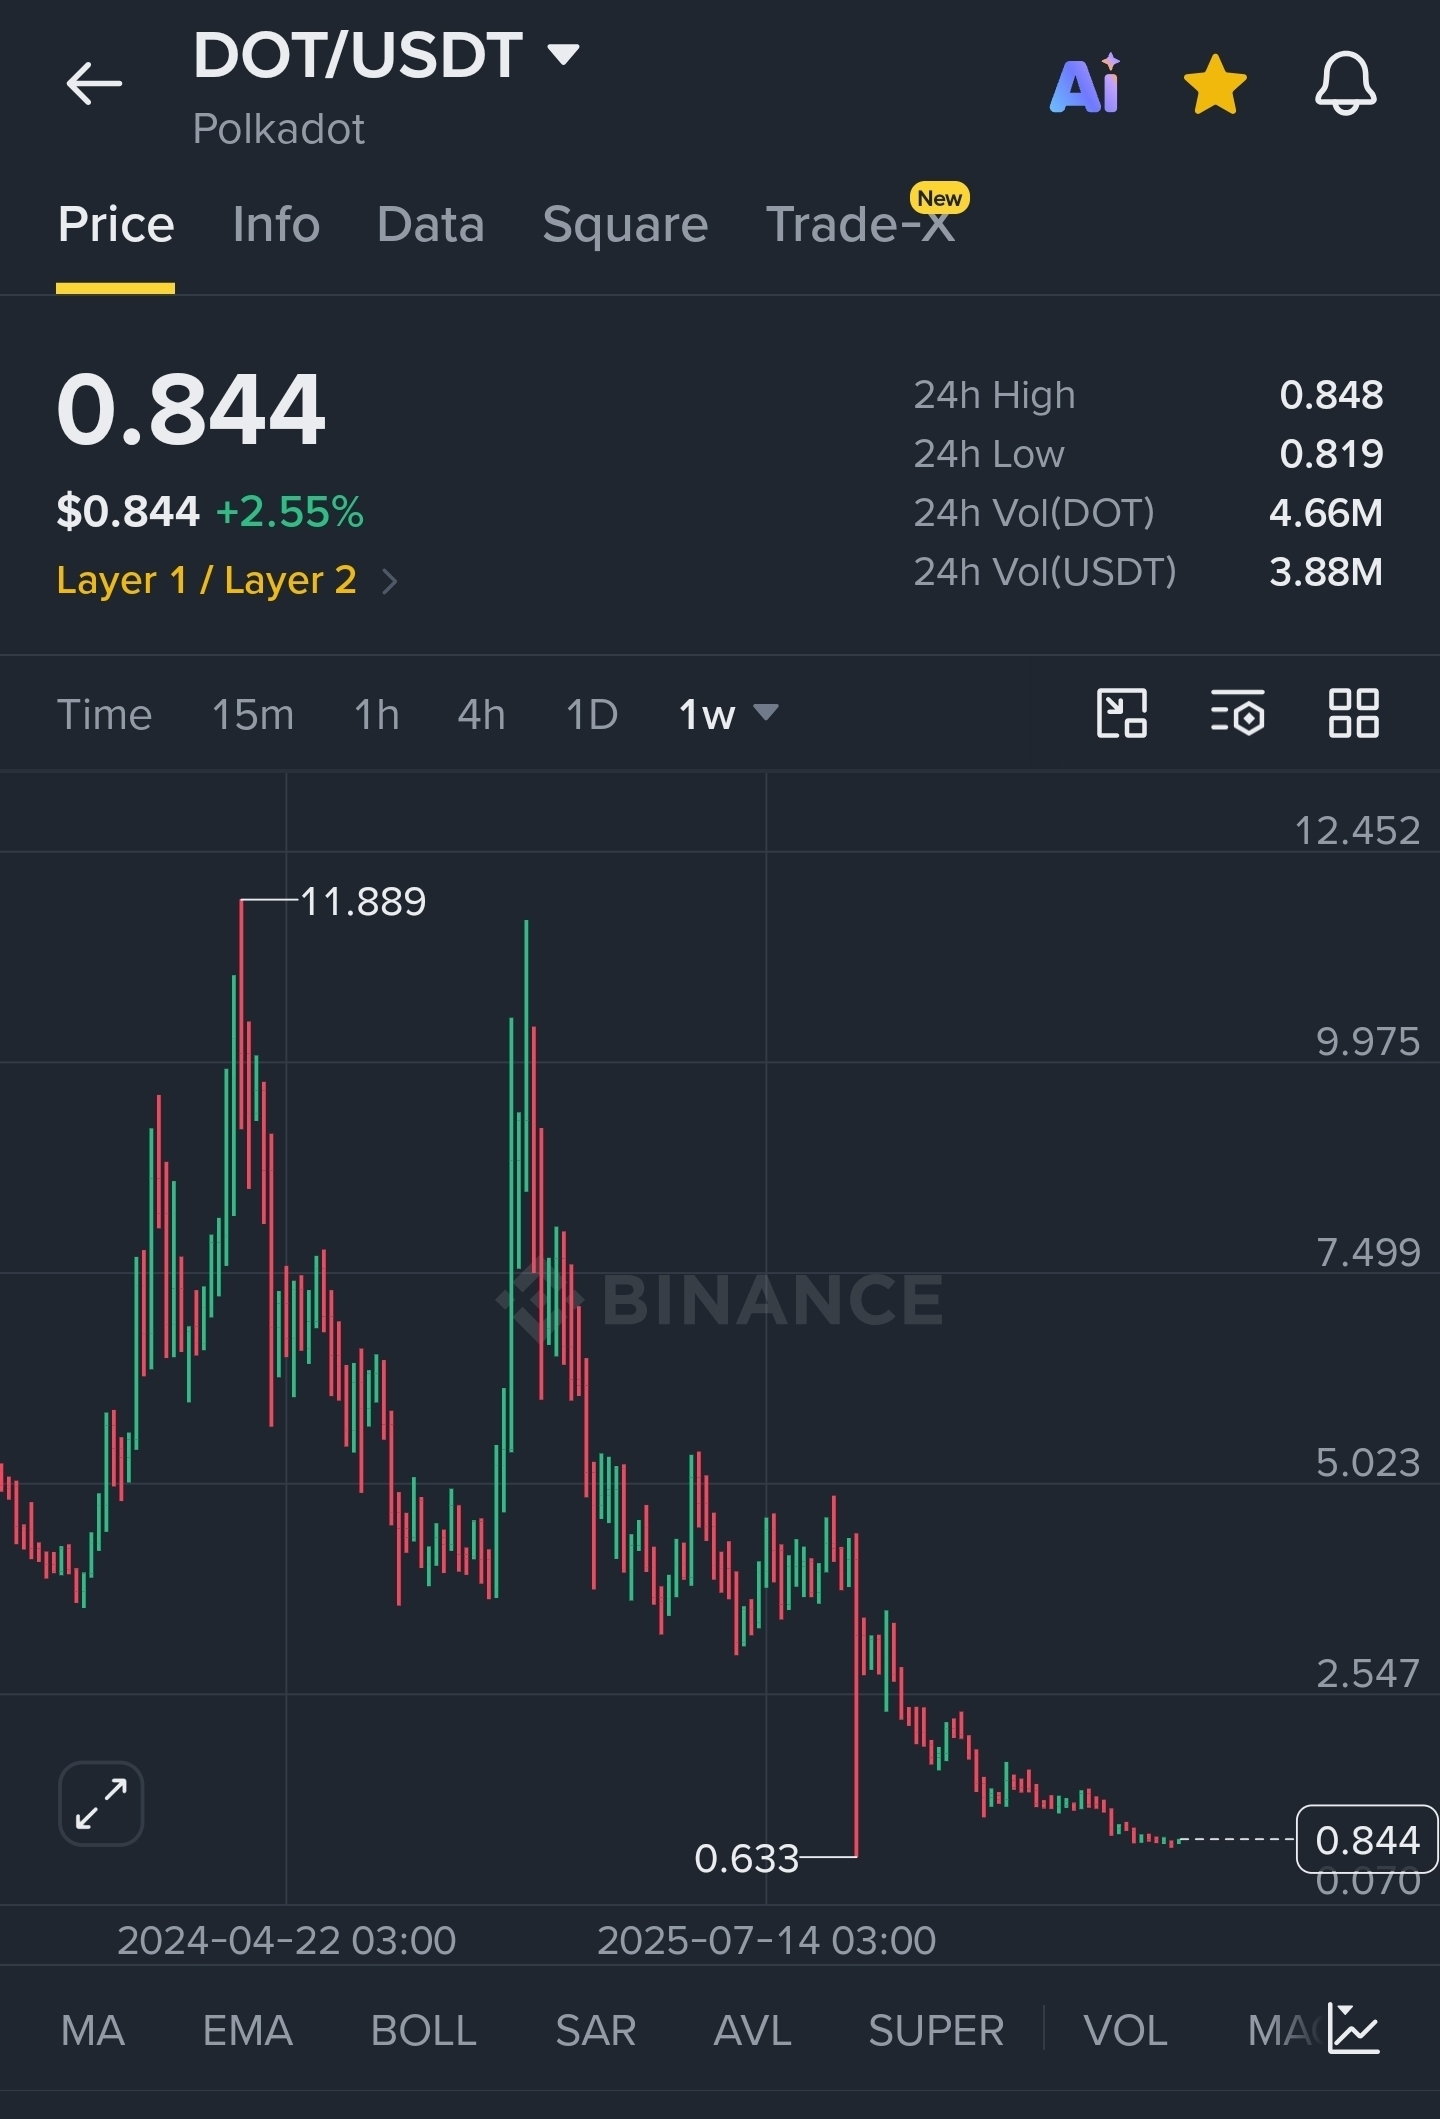The width and height of the screenshot is (1440, 2119).
Task: Expand chart to fullscreen
Action: coord(101,1803)
